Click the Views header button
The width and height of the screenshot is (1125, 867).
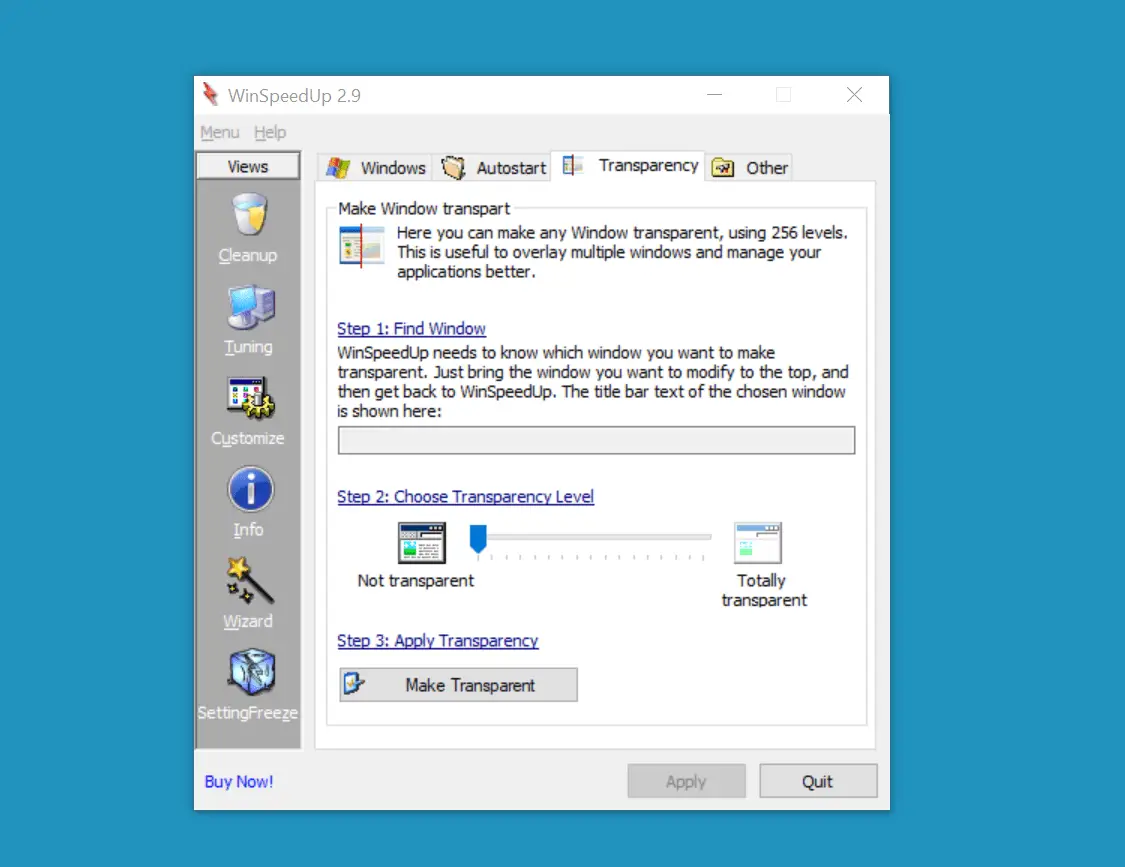tap(248, 167)
